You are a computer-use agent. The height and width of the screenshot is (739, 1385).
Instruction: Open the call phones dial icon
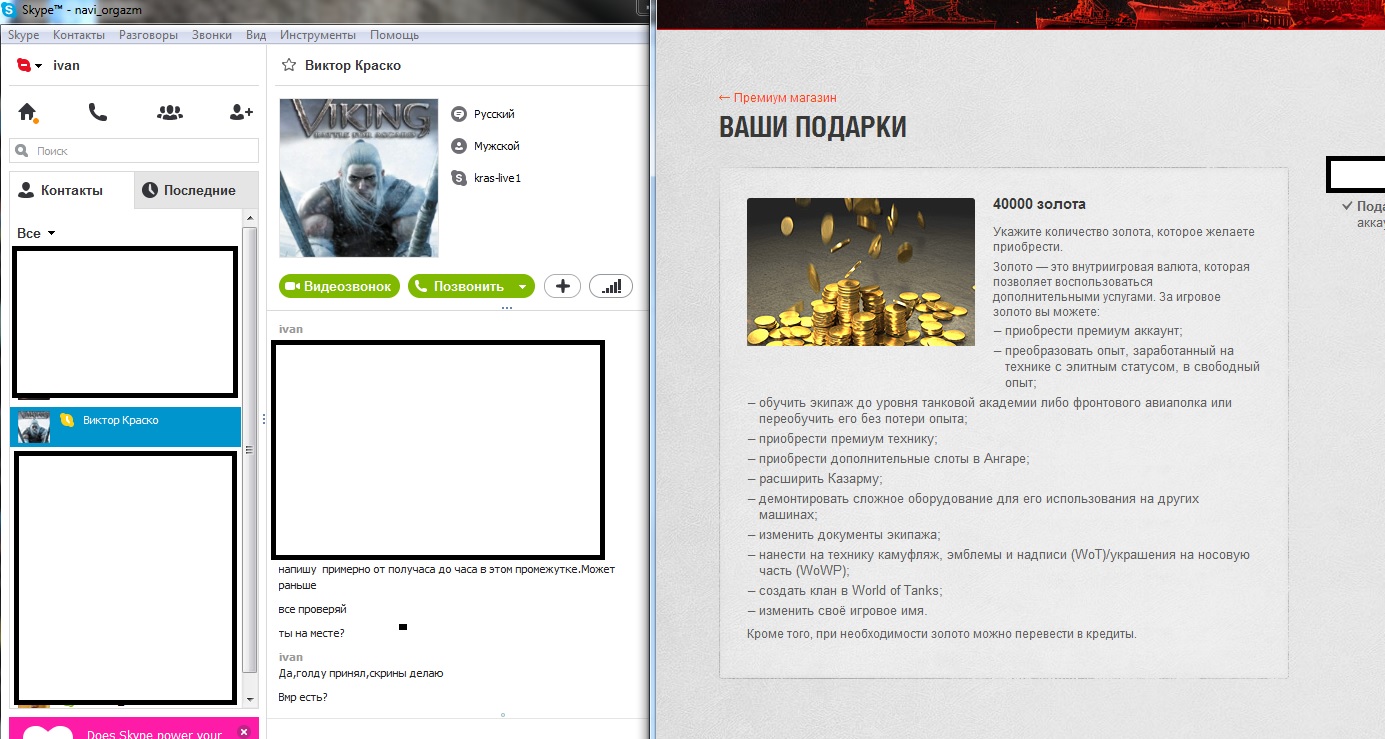98,112
